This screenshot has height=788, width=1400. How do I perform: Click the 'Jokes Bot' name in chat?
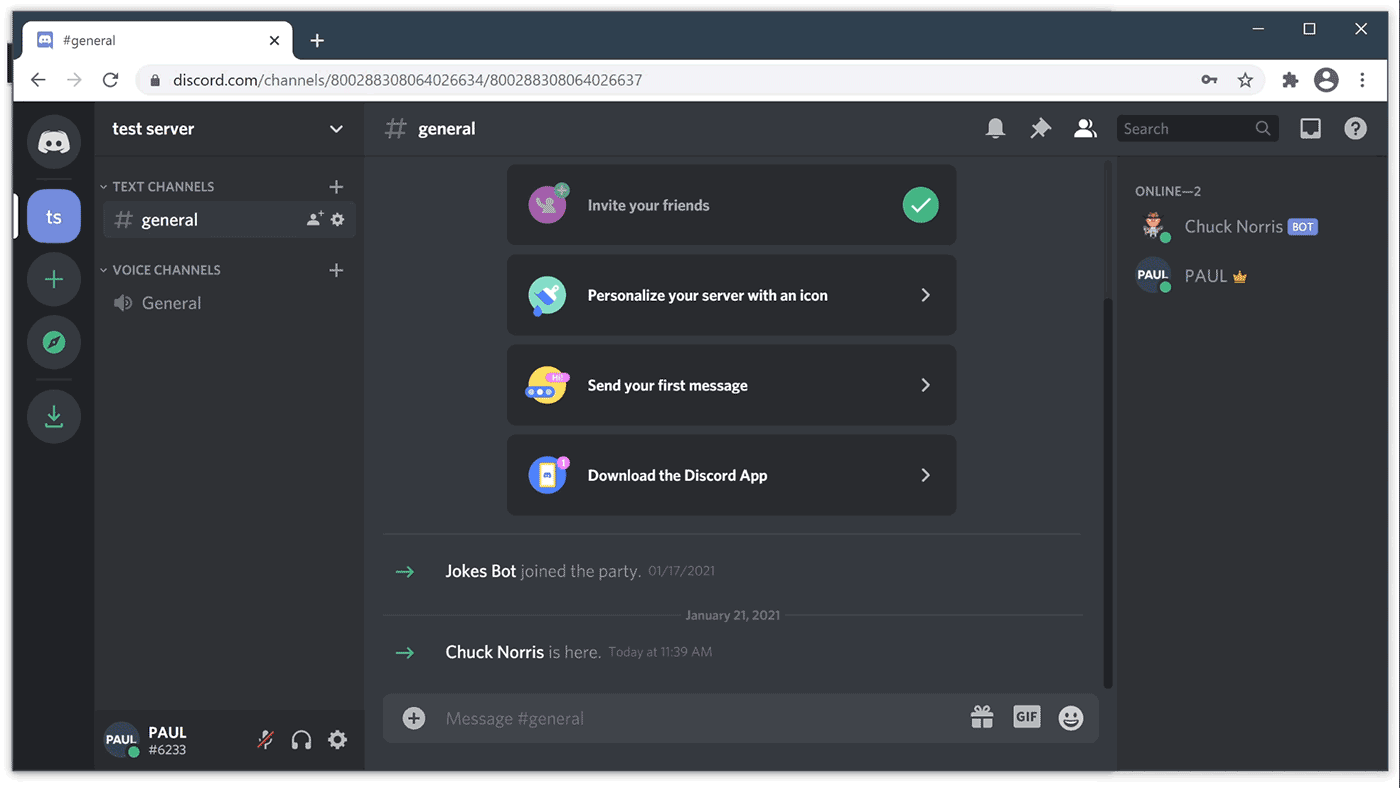click(x=481, y=571)
